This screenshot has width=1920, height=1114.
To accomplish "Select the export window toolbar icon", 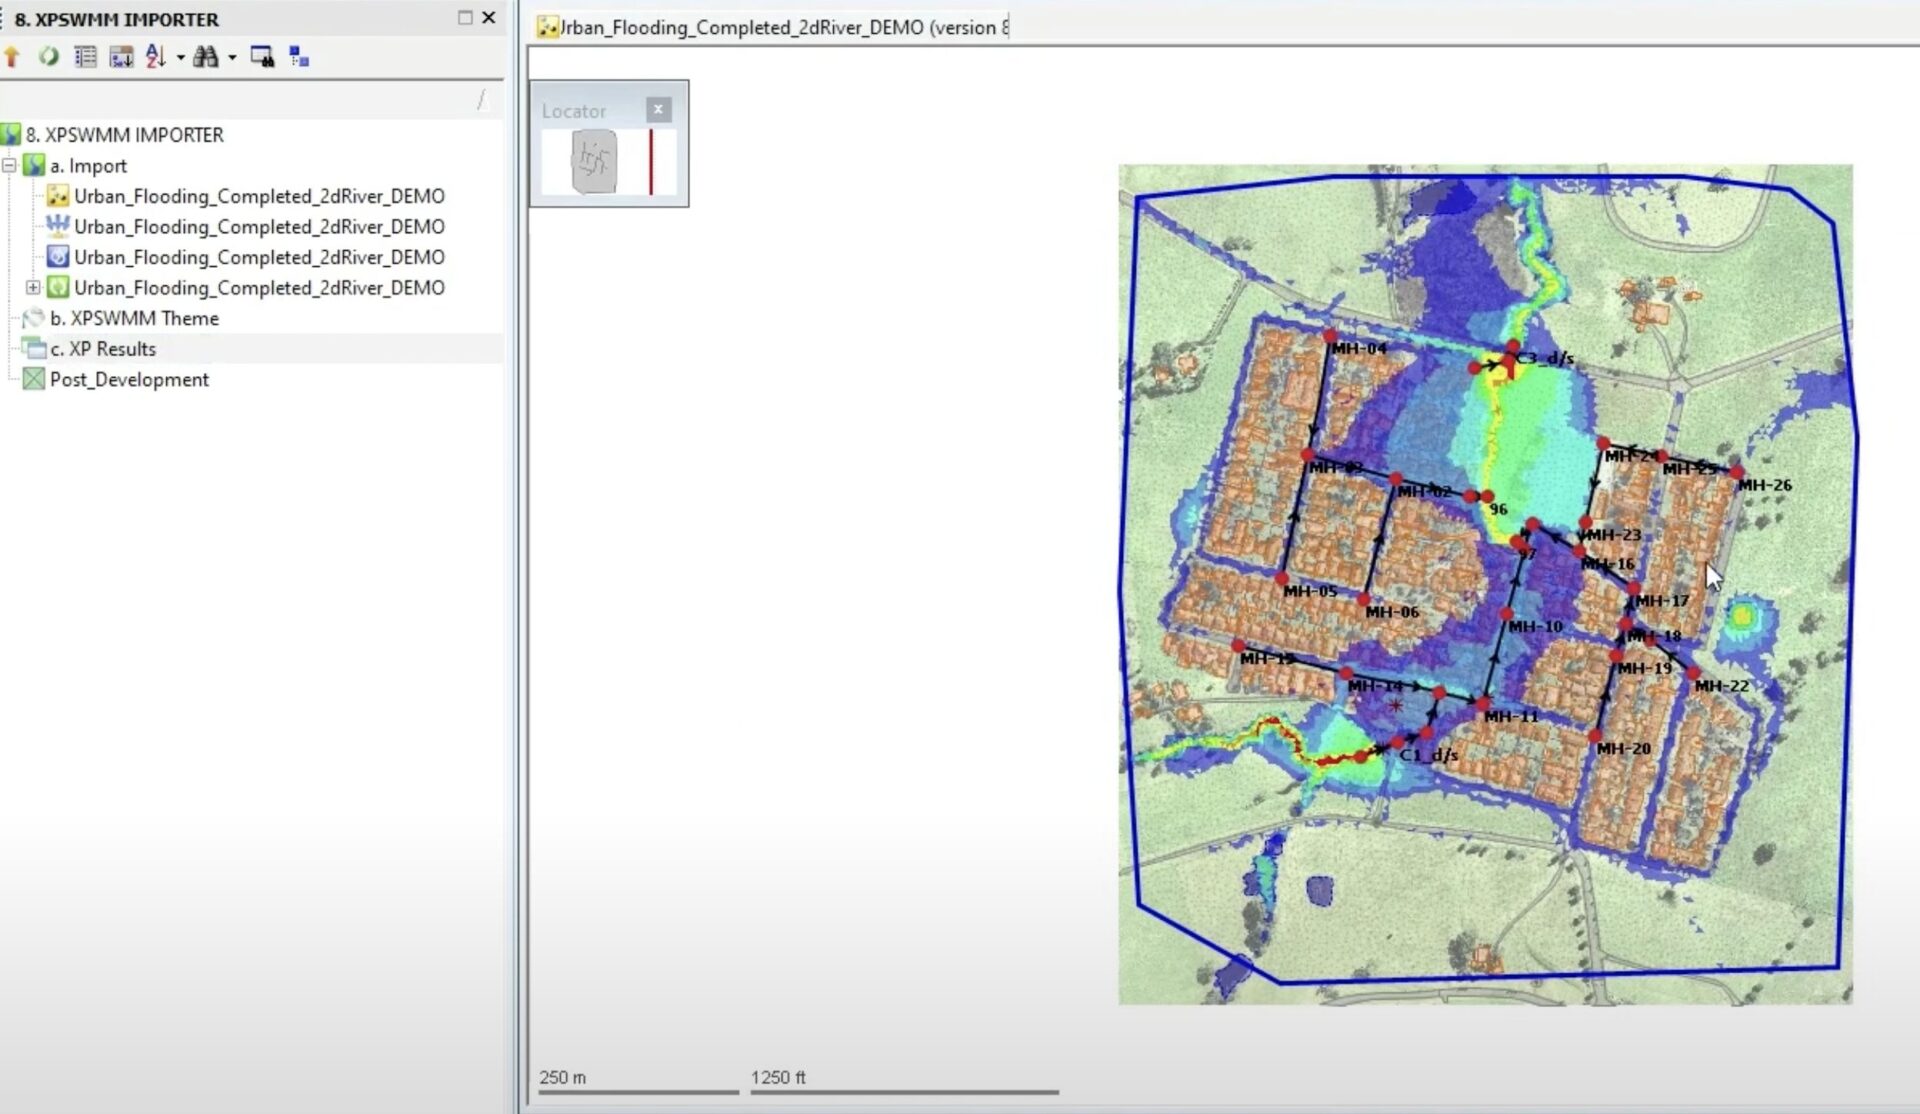I will point(121,57).
